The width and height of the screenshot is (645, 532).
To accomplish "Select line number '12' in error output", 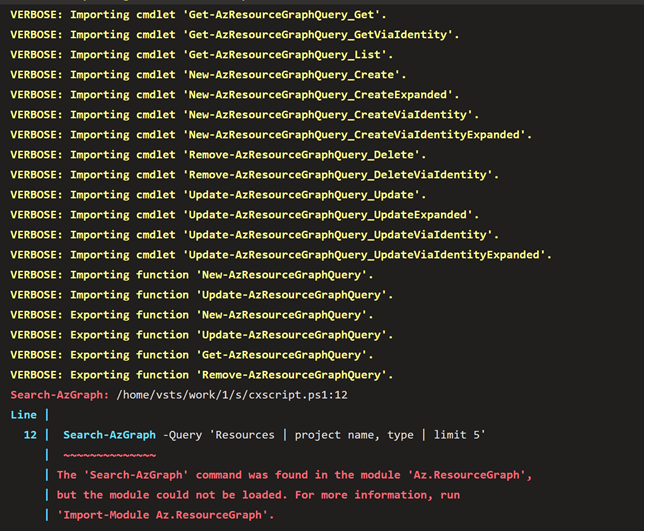I will click(30, 435).
